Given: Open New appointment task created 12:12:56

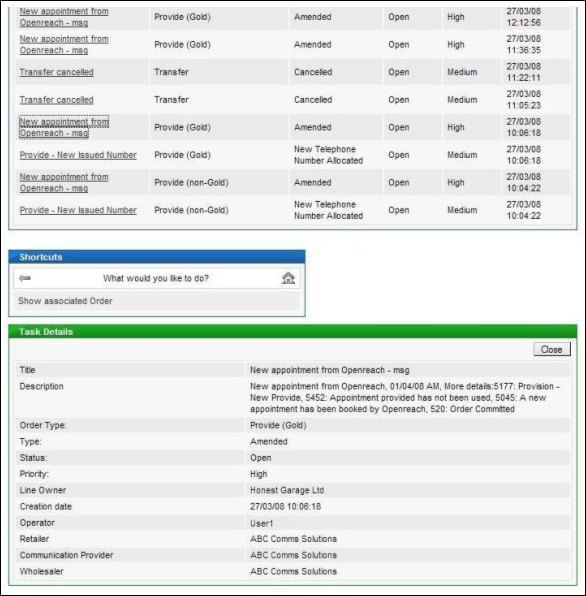Looking at the screenshot, I should pyautogui.click(x=64, y=17).
